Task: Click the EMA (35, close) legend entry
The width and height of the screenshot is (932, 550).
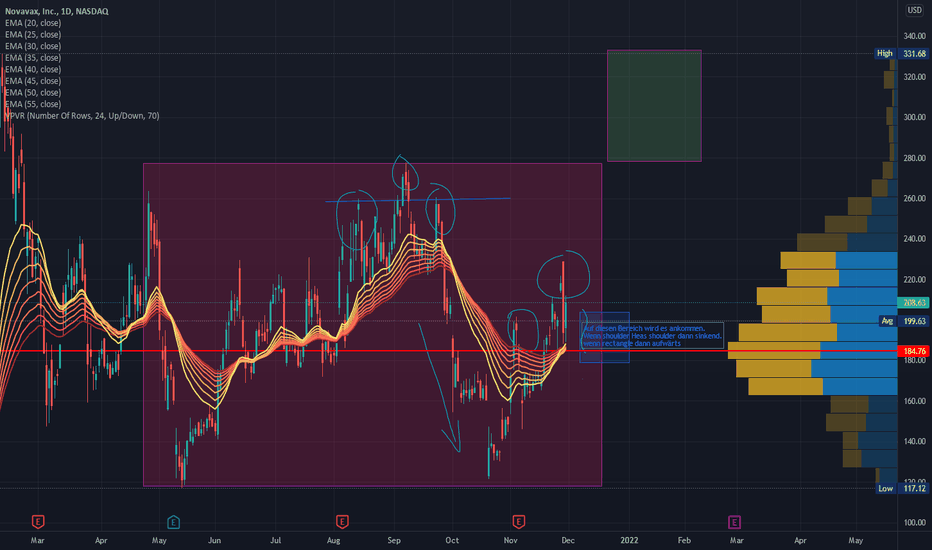Action: pos(33,58)
